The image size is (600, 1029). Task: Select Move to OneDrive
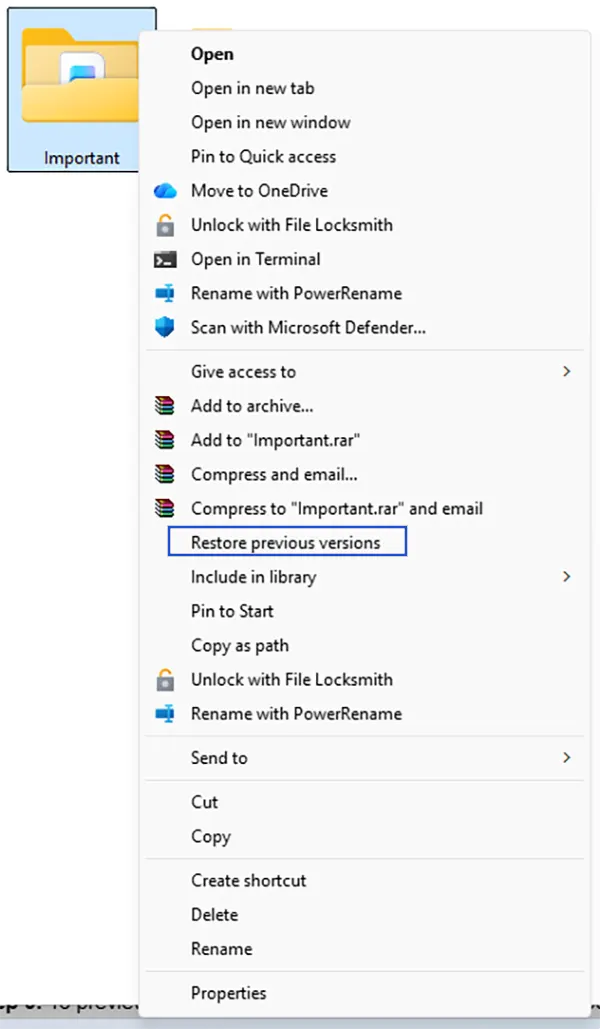tap(259, 191)
